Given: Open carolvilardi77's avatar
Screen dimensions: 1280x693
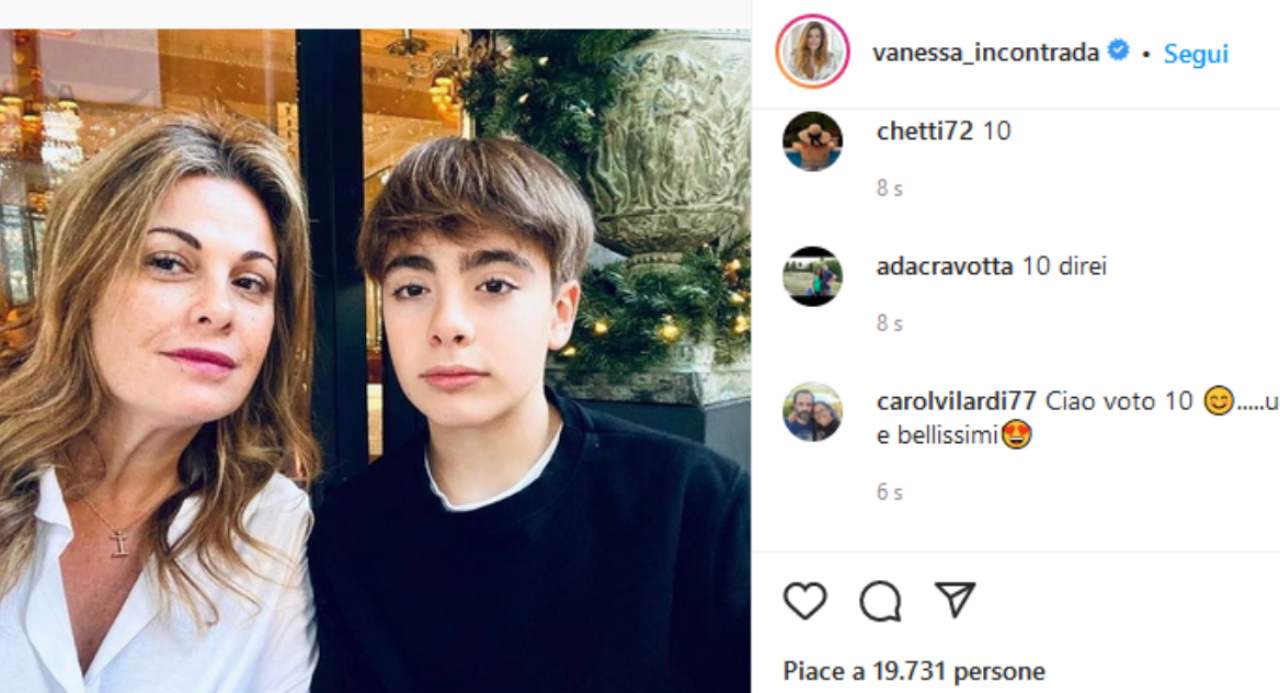Looking at the screenshot, I should pyautogui.click(x=812, y=411).
